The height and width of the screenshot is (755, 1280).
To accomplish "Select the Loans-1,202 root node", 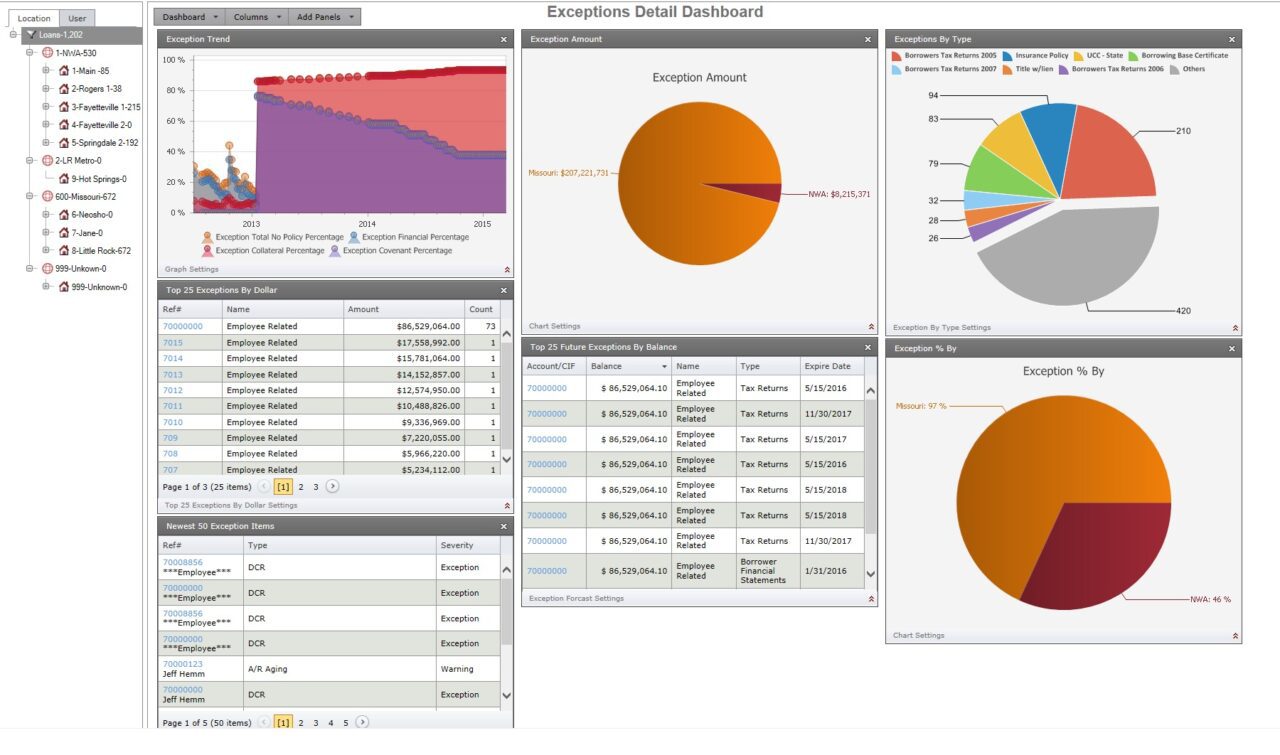I will 60,34.
